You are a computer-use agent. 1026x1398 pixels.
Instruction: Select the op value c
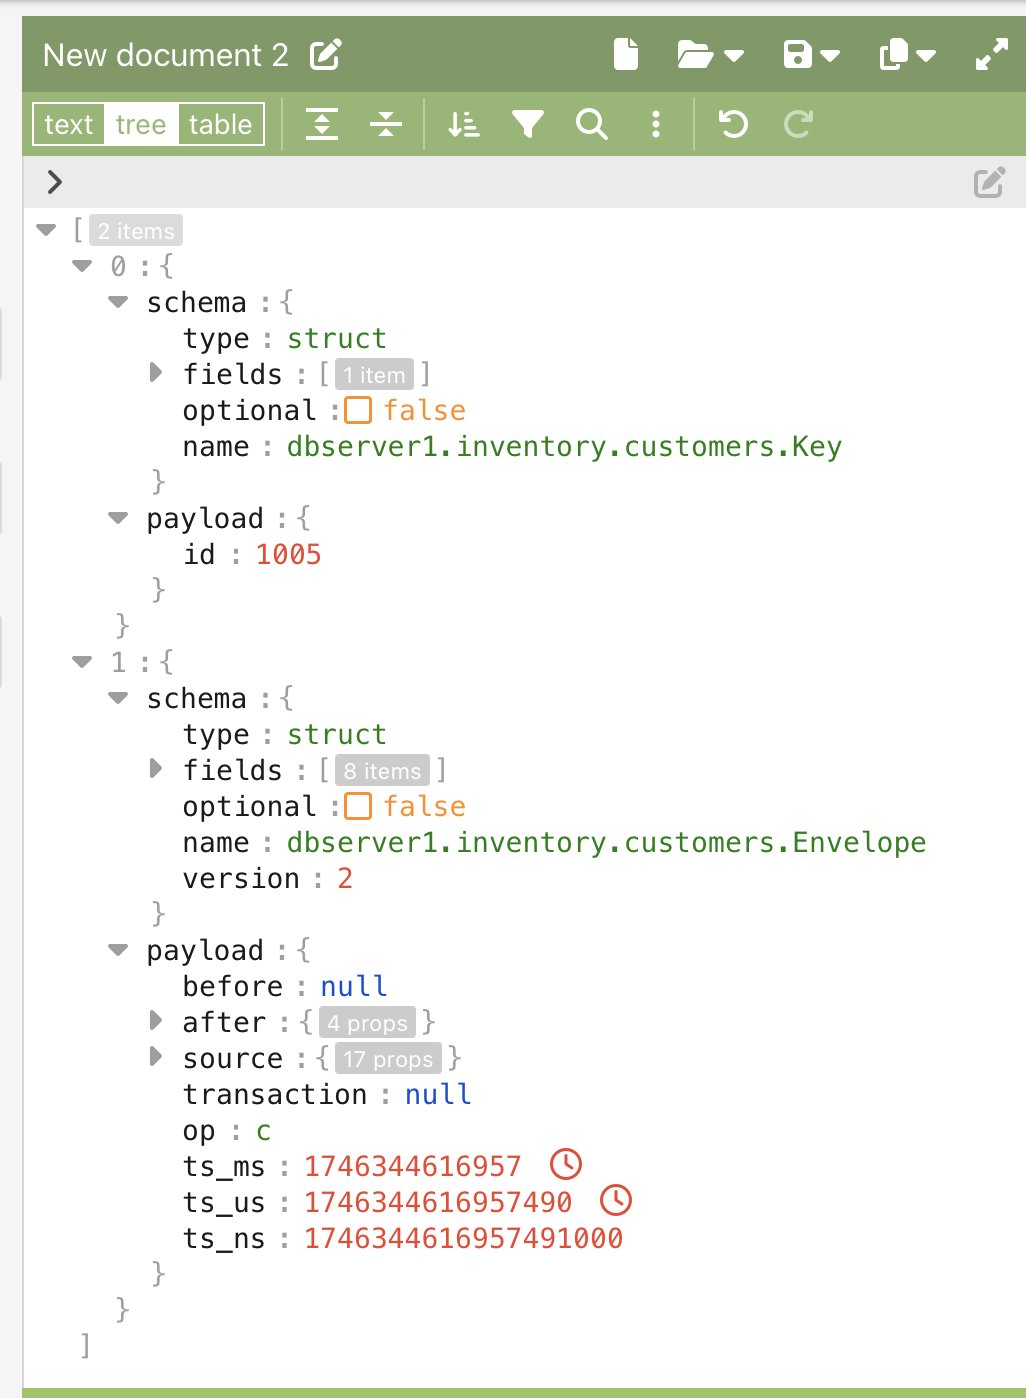pyautogui.click(x=263, y=1131)
